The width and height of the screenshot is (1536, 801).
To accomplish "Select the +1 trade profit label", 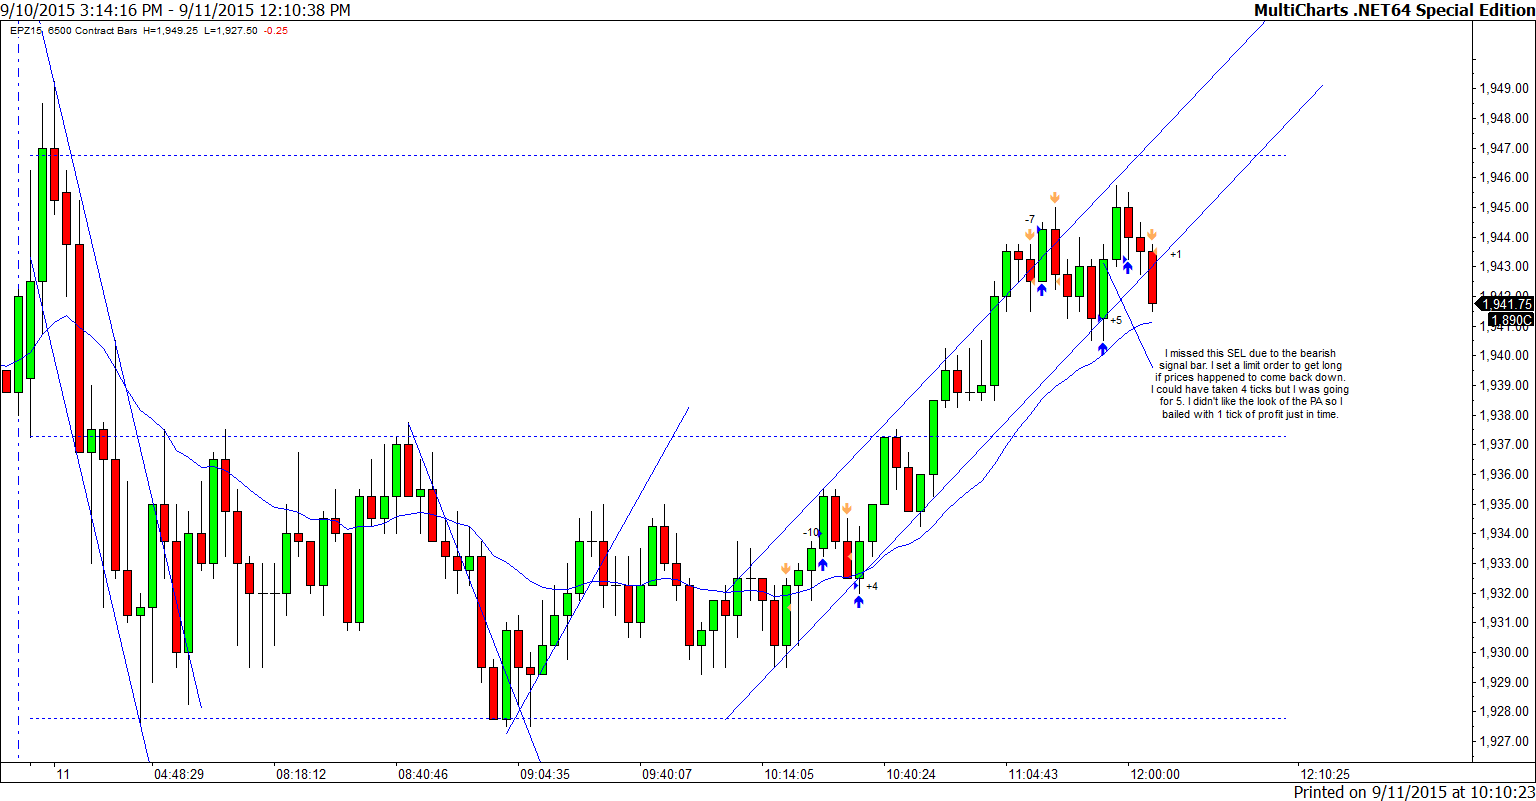I will (x=1175, y=254).
